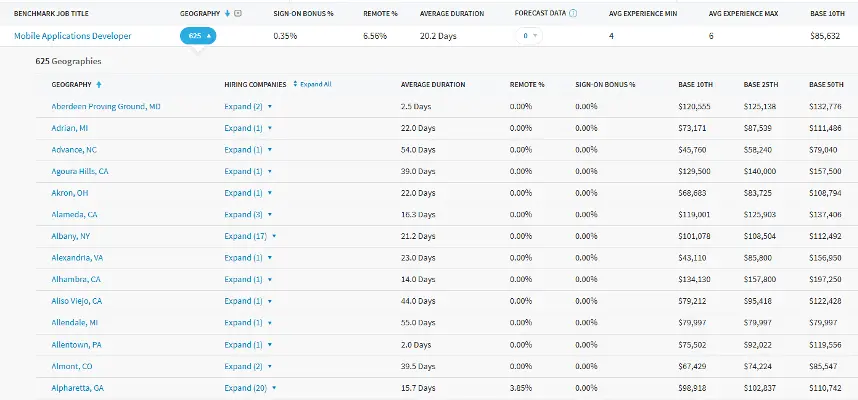858x400 pixels.
Task: Open the info icon next to FORECAST DATA
Action: [573, 14]
